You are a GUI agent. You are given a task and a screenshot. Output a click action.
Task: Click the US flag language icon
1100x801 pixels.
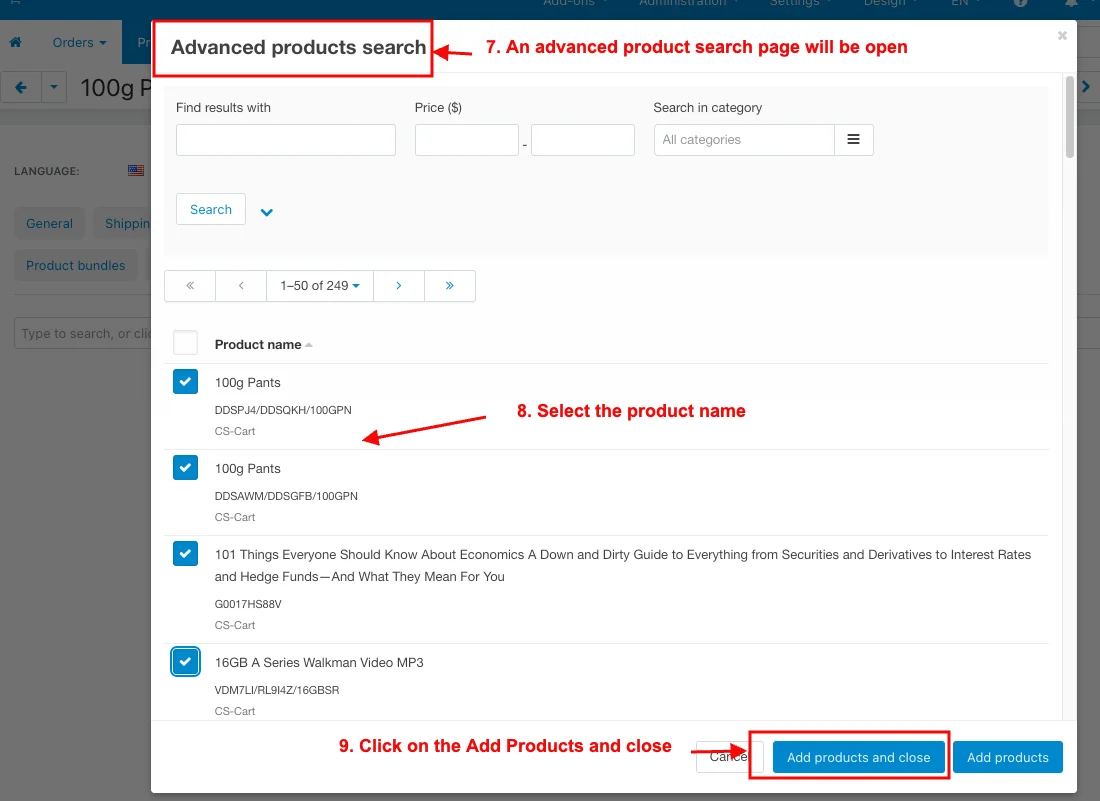point(136,170)
